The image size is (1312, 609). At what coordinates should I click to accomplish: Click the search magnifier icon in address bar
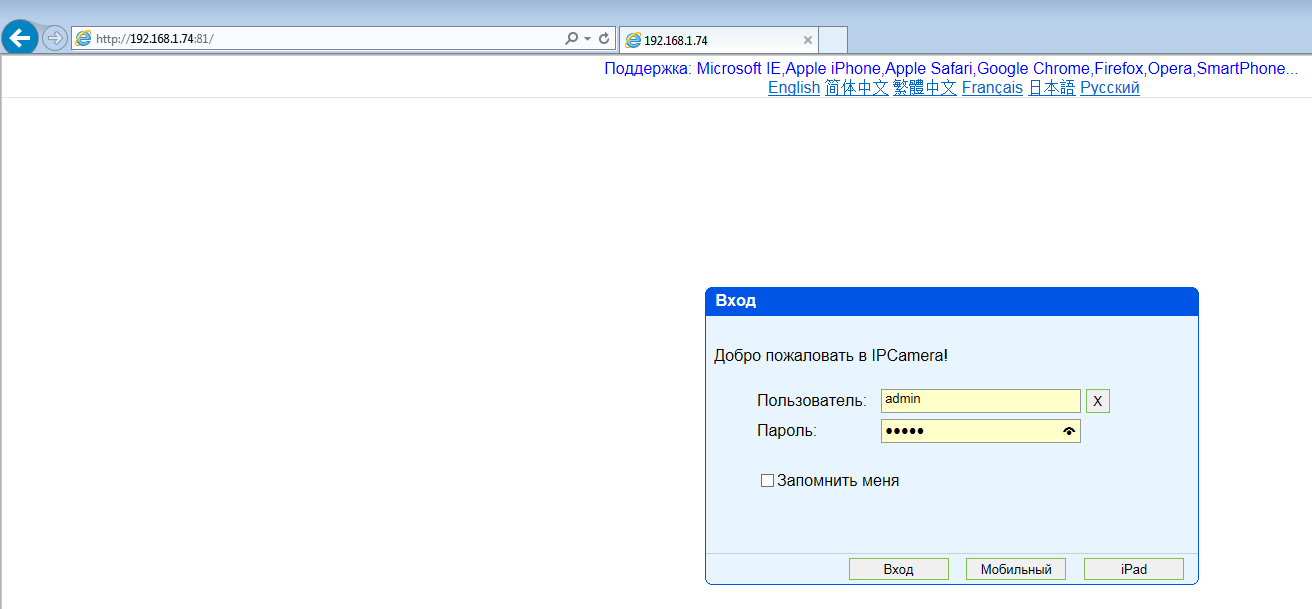(571, 39)
